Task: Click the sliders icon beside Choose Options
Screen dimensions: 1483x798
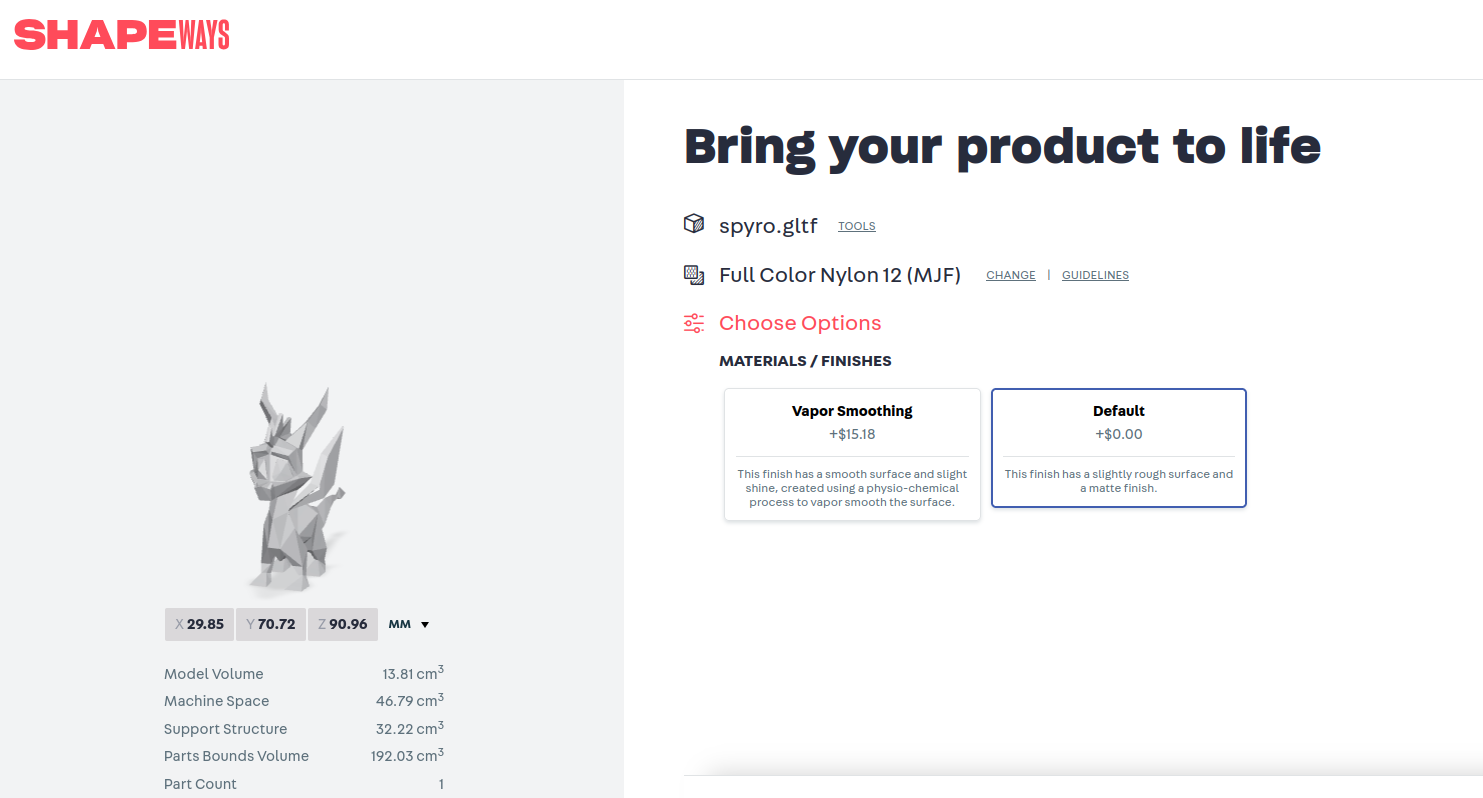Action: click(694, 323)
